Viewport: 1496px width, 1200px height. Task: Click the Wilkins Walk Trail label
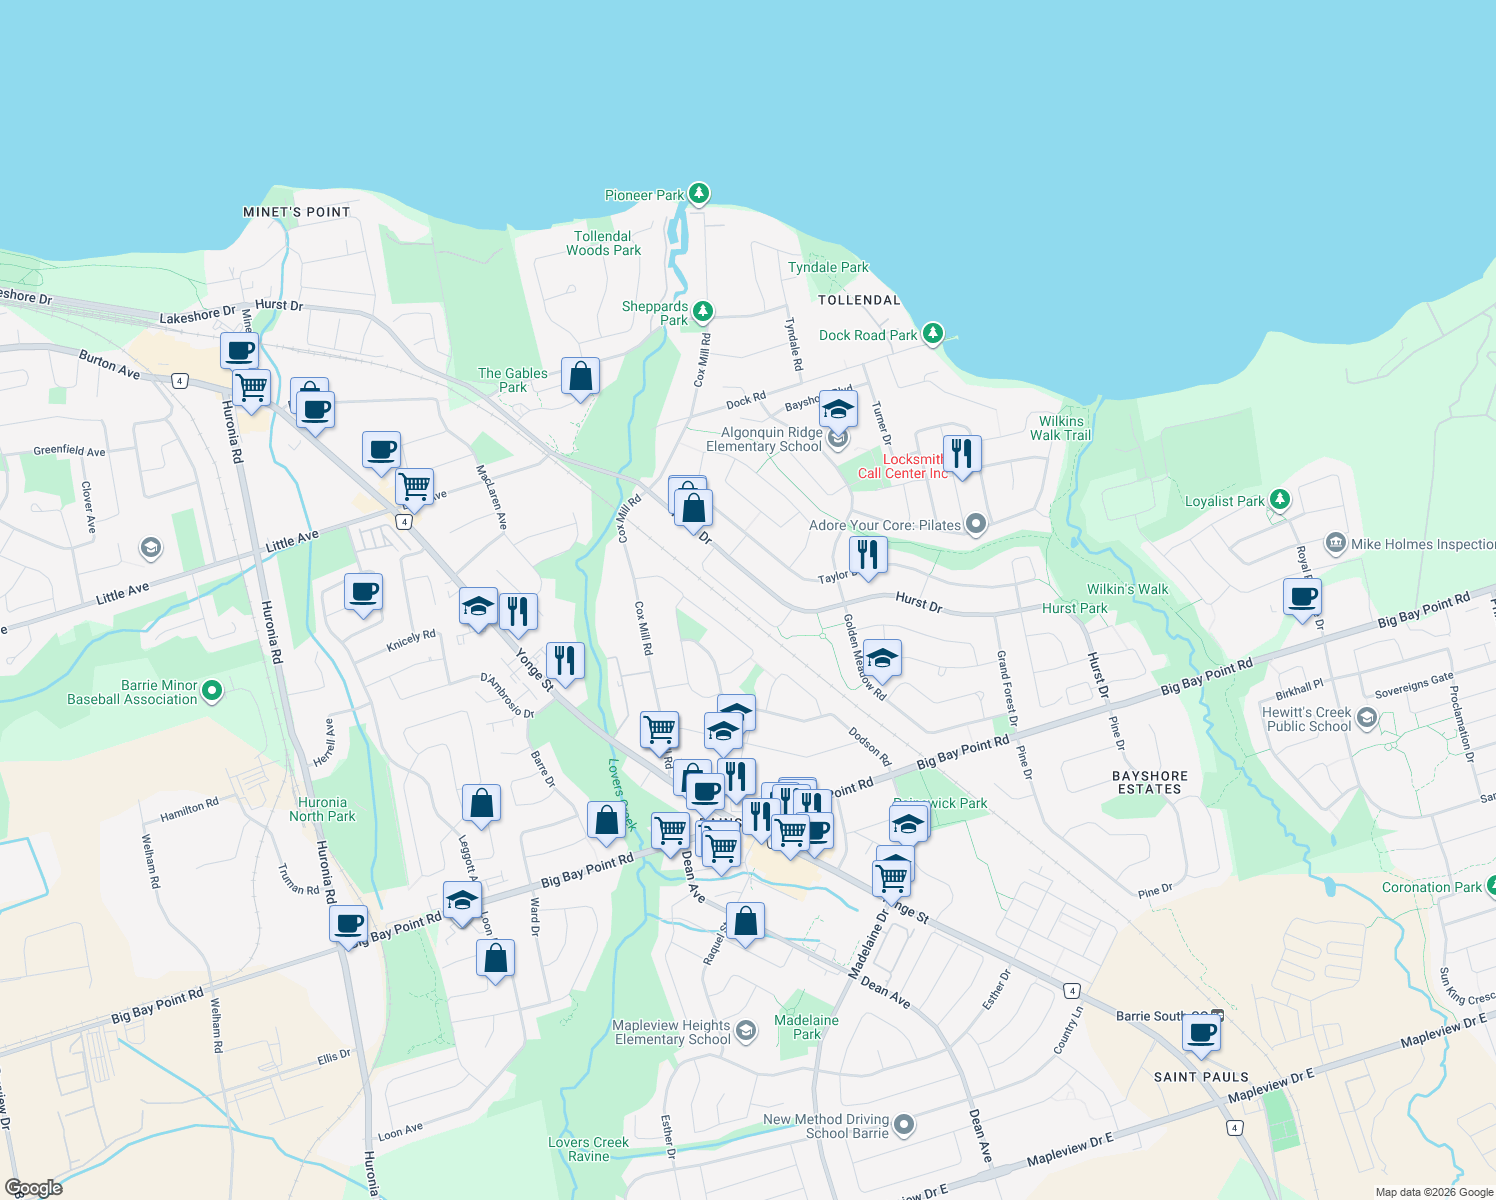(1058, 428)
